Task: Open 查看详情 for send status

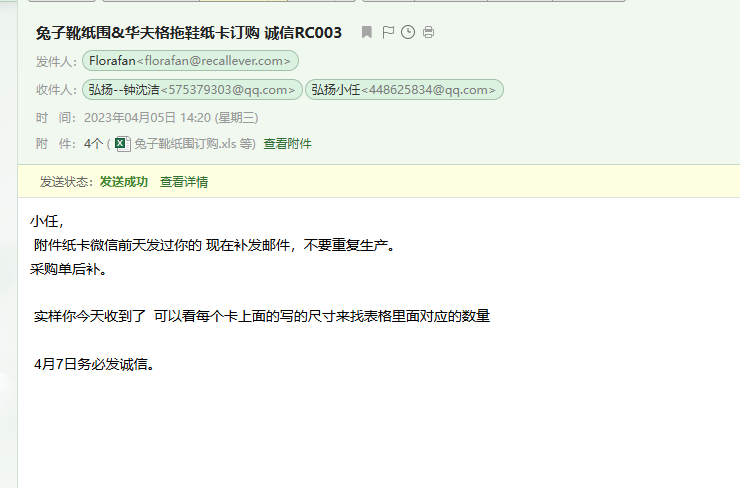Action: pos(184,182)
